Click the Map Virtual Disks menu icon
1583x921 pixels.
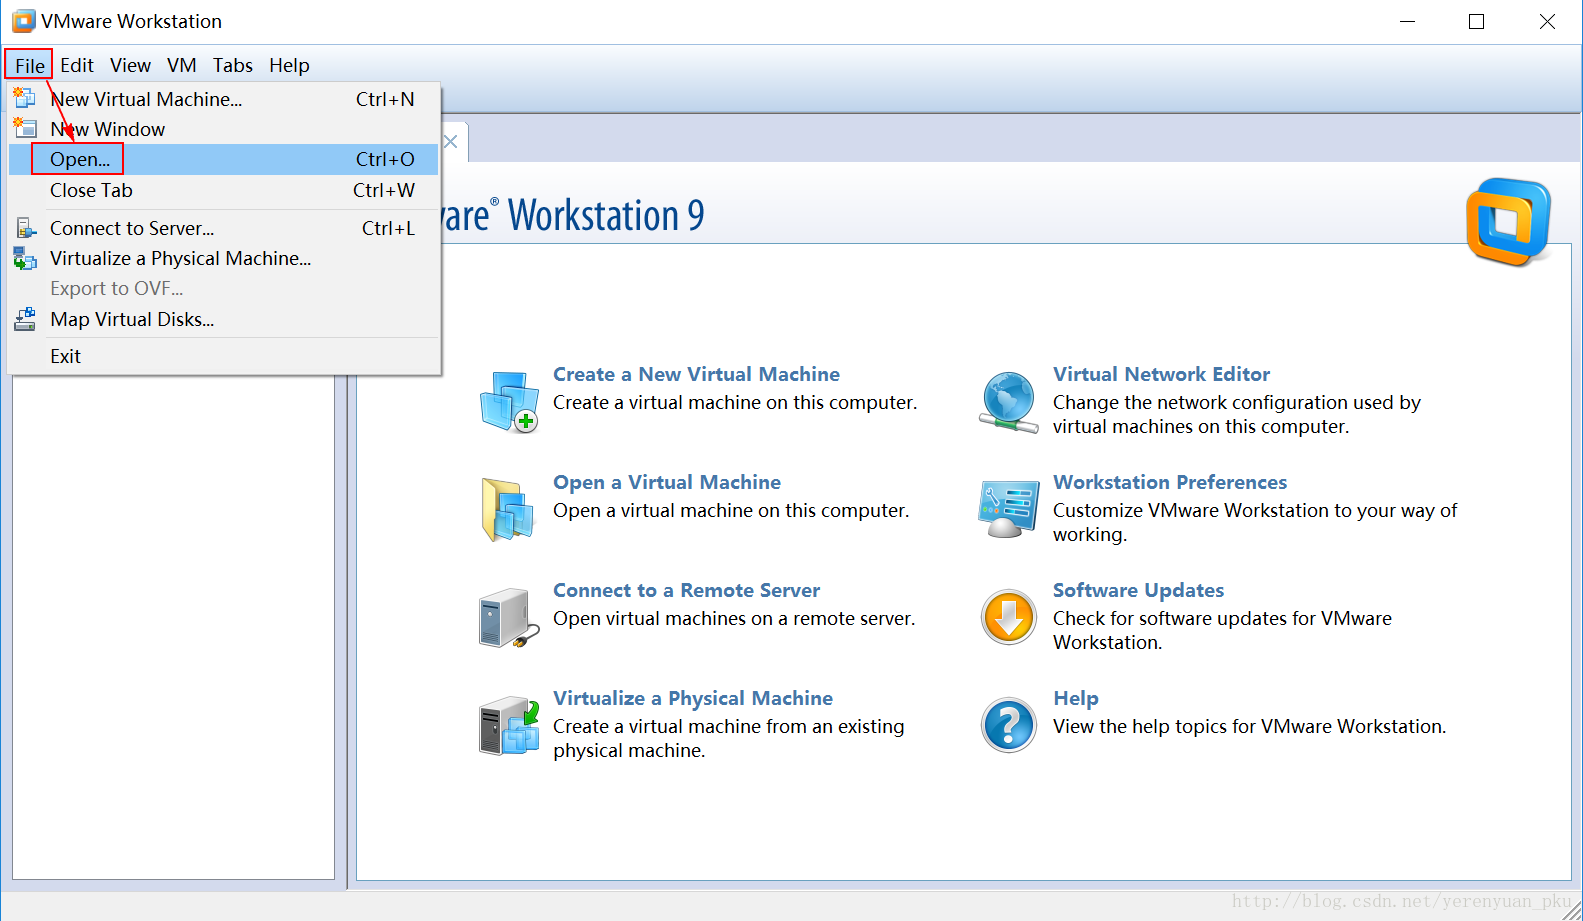click(24, 320)
